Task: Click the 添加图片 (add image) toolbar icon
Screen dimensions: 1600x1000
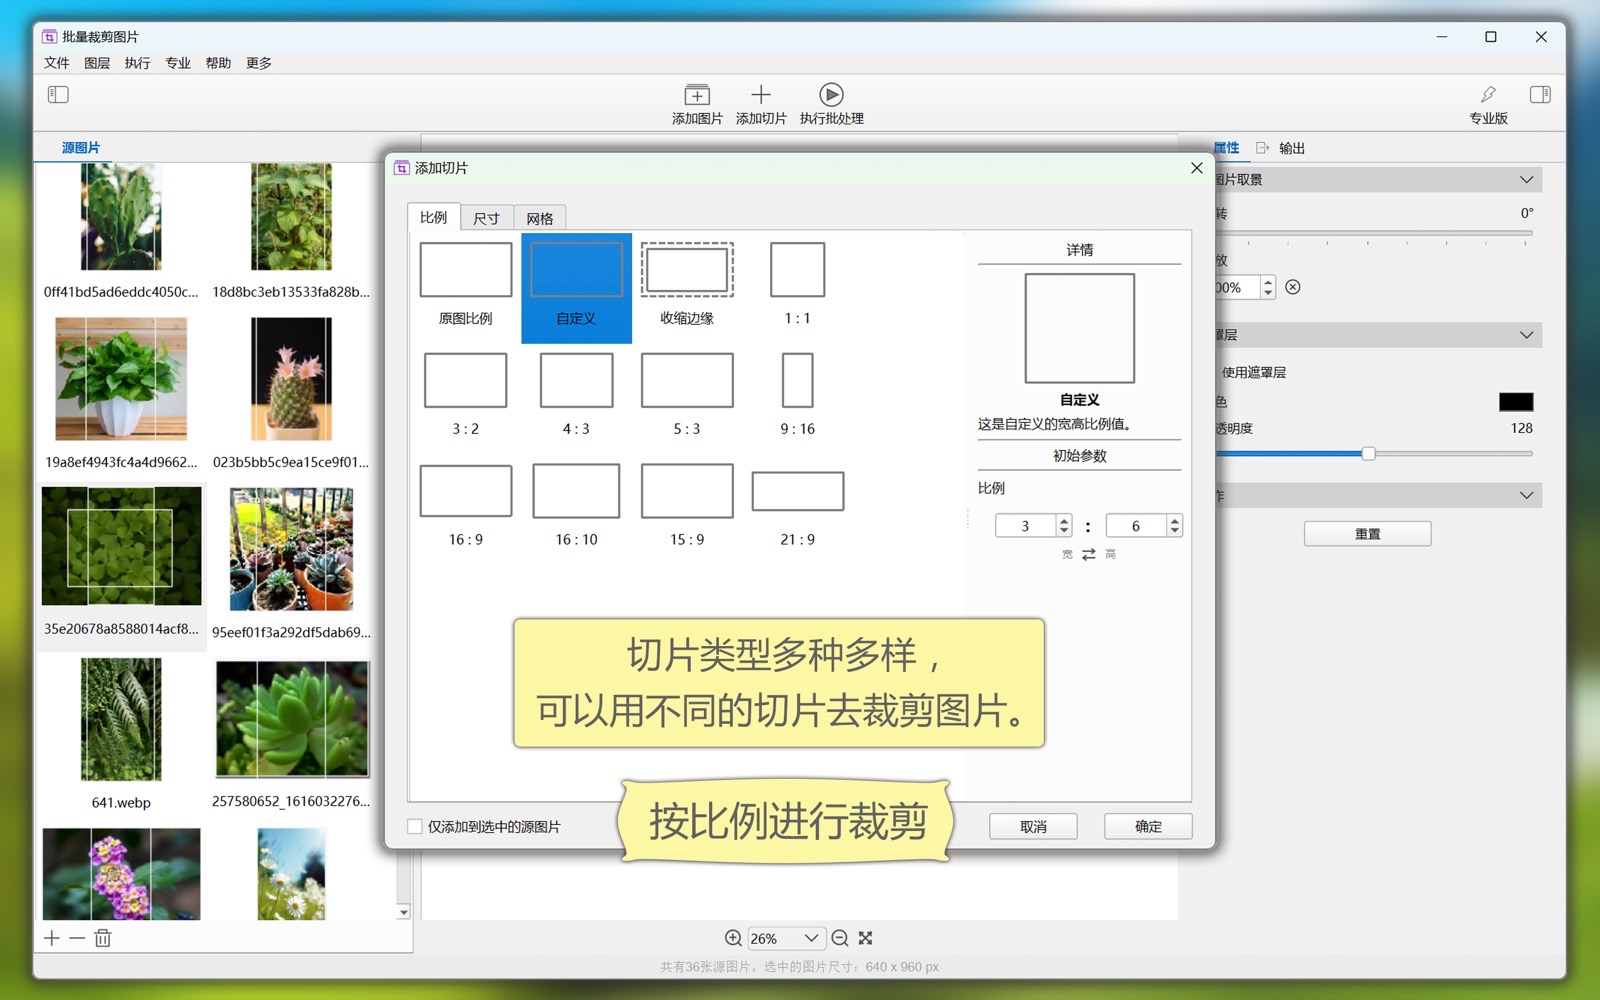Action: point(697,96)
